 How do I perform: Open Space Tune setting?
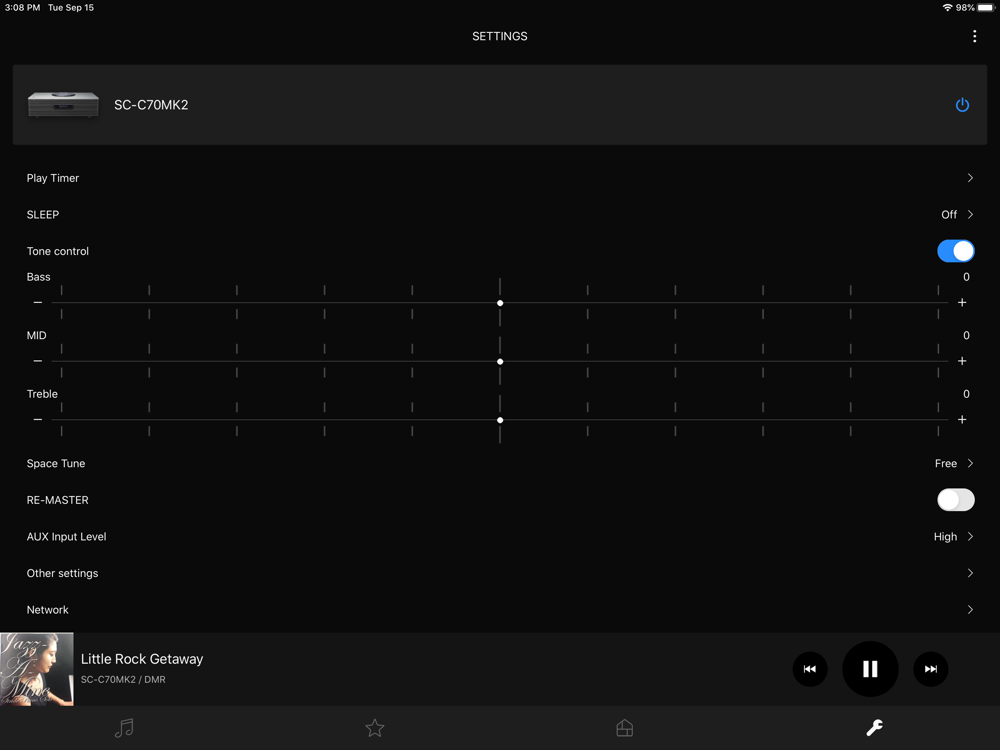point(499,464)
